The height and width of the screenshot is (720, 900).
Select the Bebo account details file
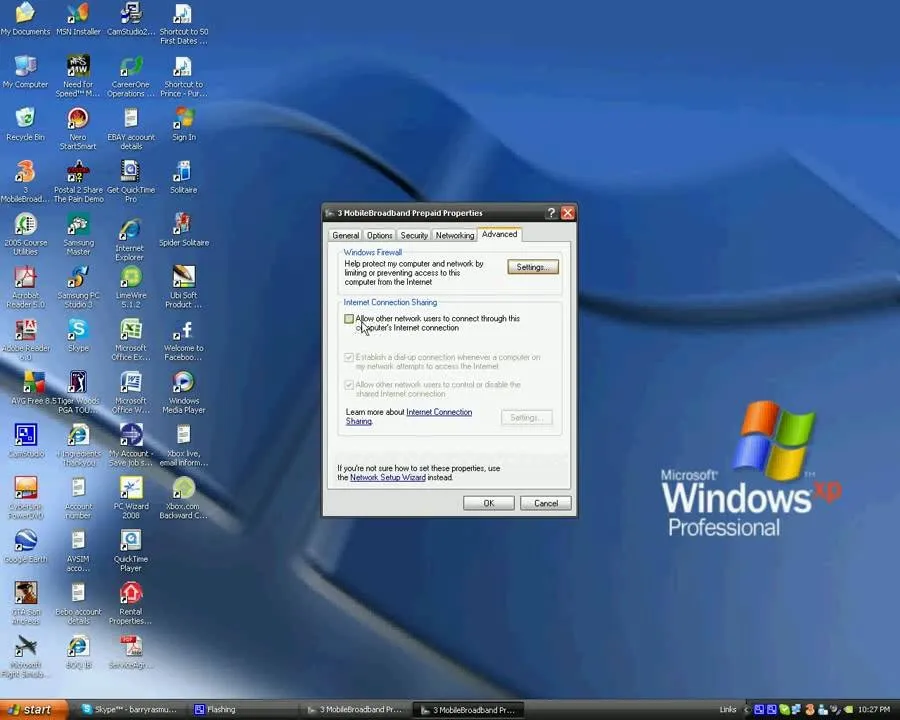coord(78,604)
